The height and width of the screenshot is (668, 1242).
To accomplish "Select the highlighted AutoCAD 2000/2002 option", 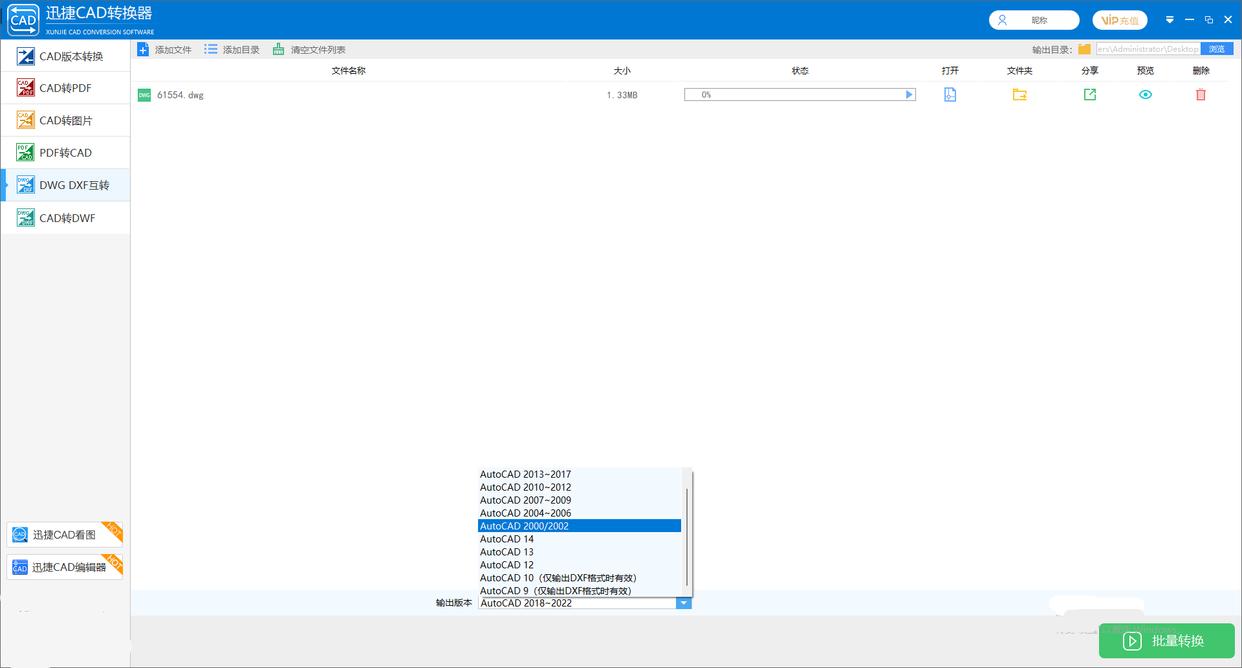I will click(580, 526).
